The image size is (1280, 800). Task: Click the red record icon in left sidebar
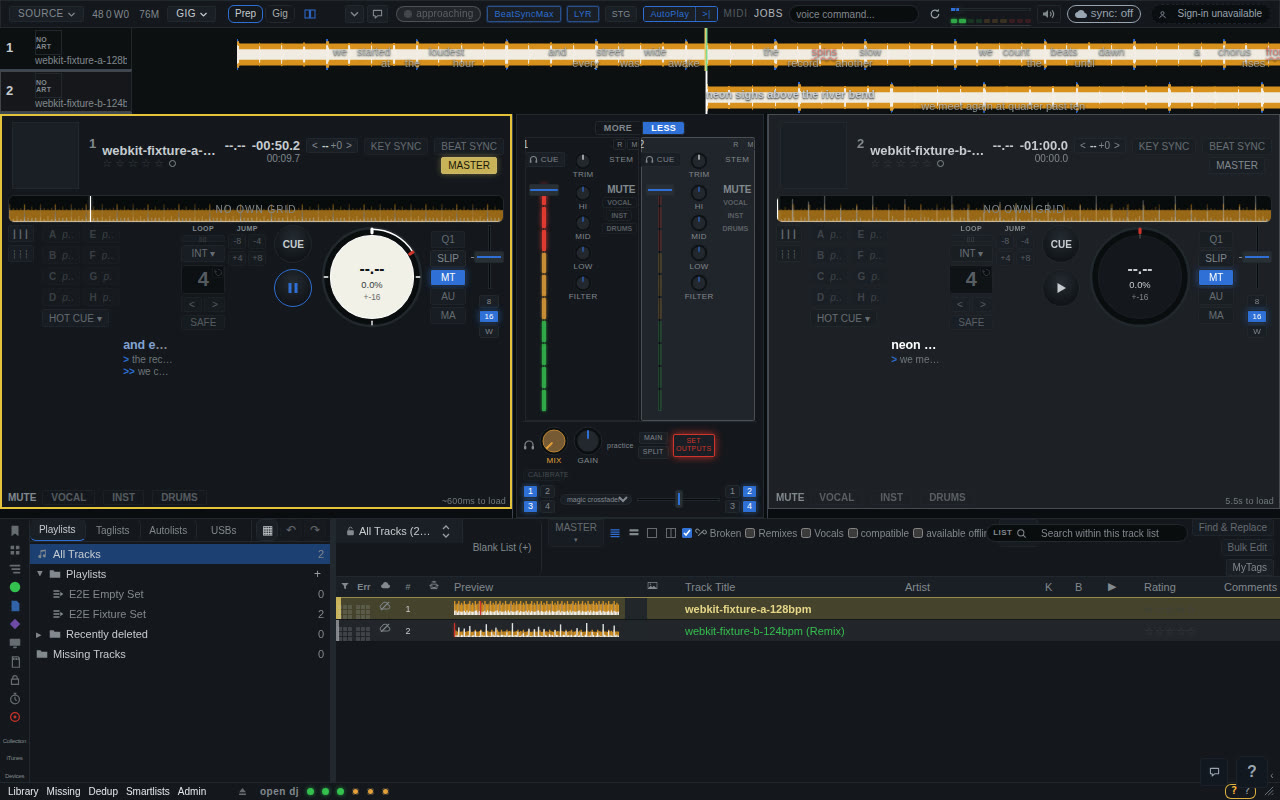[x=15, y=717]
